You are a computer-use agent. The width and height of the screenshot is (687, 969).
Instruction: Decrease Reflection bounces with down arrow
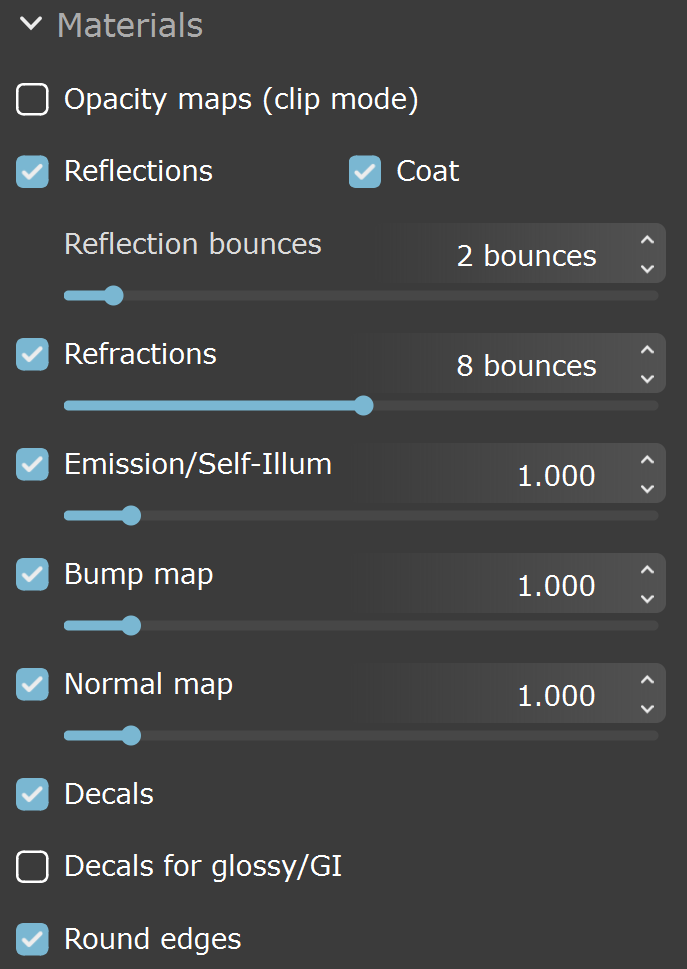[x=647, y=269]
